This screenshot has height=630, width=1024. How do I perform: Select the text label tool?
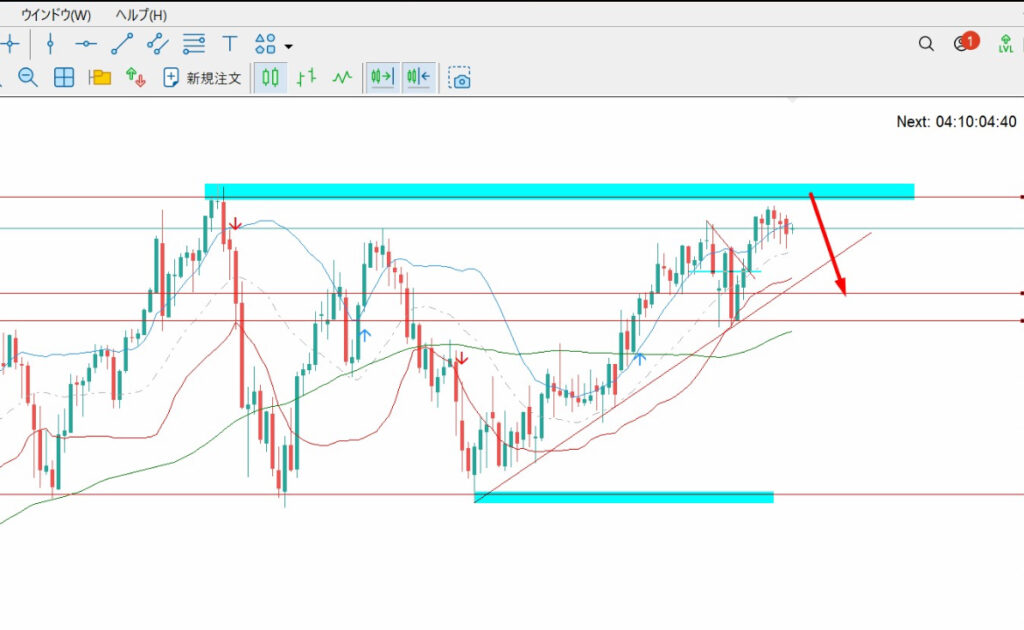[230, 44]
